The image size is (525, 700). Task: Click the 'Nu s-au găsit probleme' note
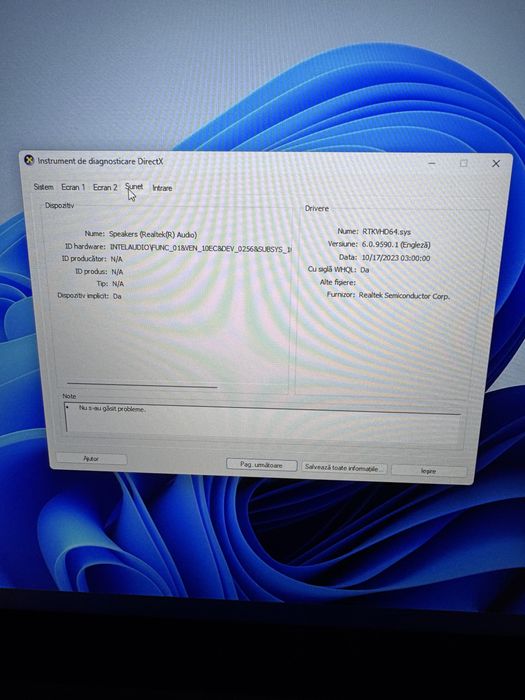(112, 408)
